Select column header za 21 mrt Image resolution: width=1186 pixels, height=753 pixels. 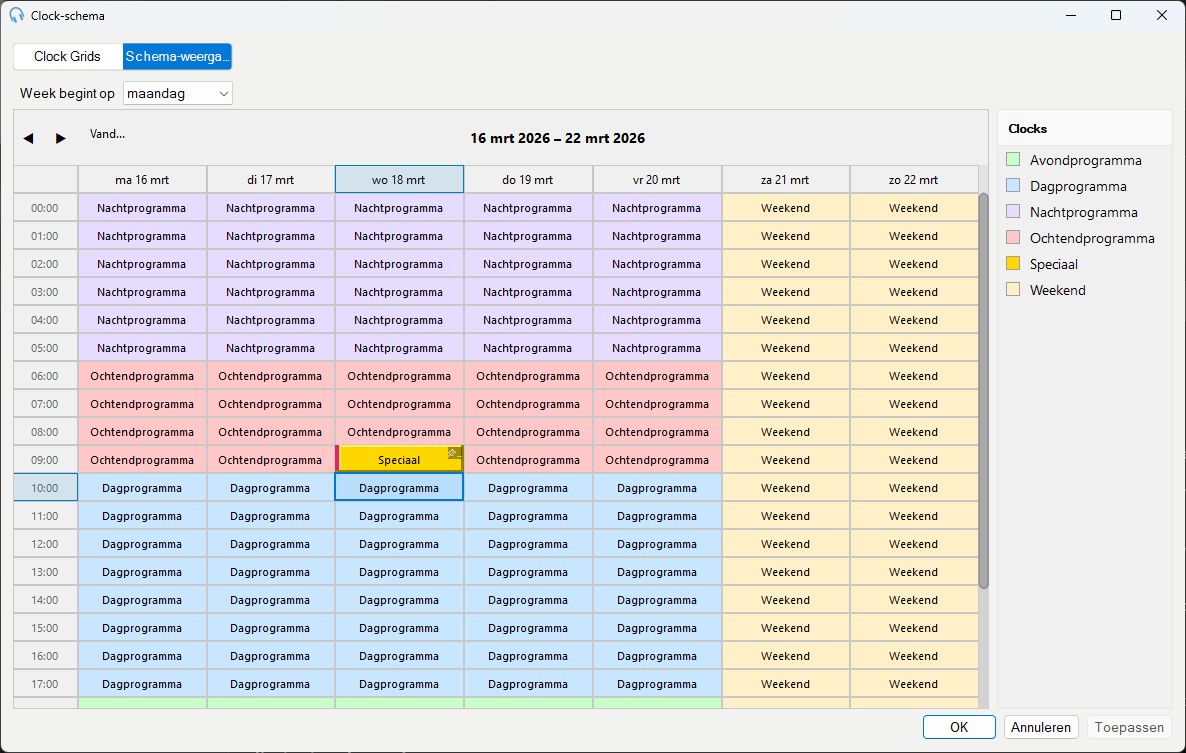786,180
